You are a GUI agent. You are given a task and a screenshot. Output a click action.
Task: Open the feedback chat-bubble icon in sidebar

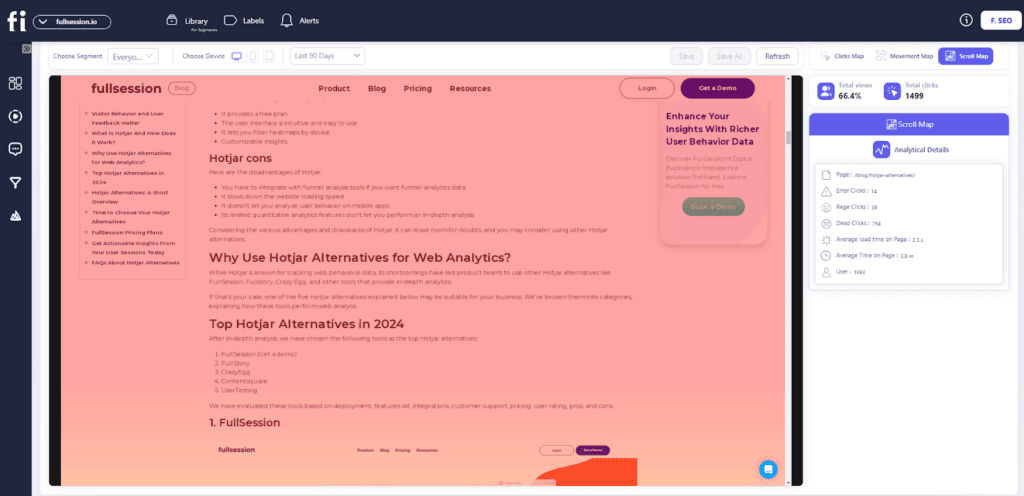click(15, 149)
